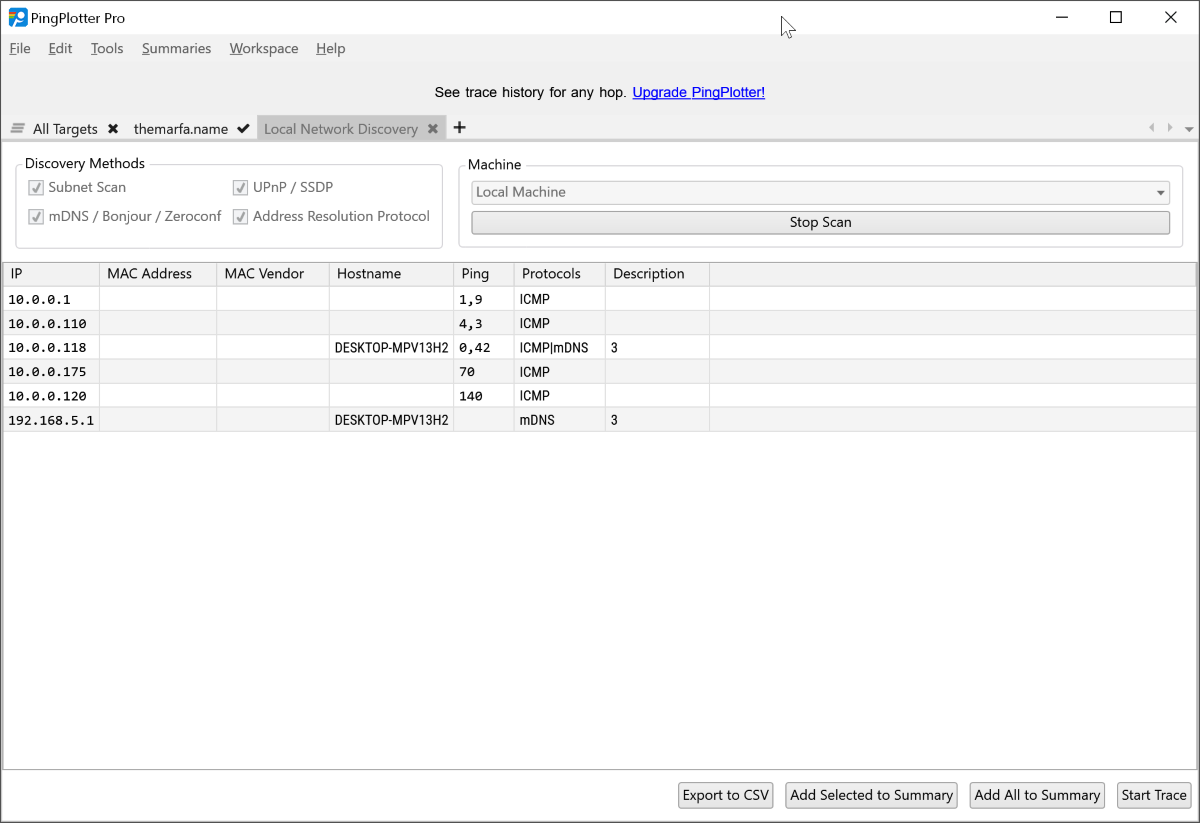This screenshot has width=1200, height=823.
Task: Open the Tools menu
Action: (107, 49)
